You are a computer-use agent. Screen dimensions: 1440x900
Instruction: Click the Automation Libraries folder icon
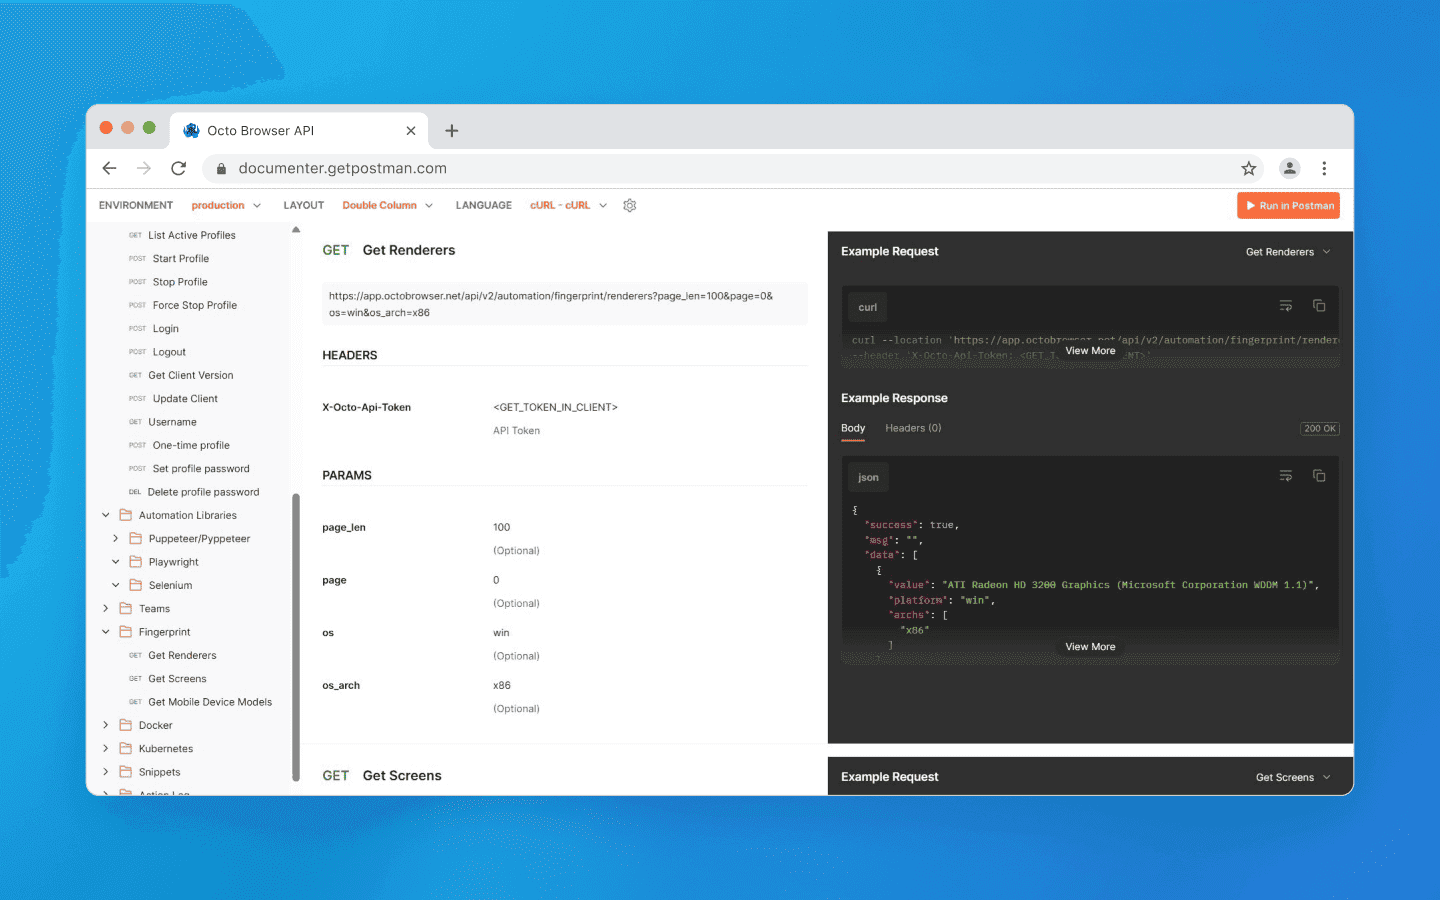coord(126,515)
